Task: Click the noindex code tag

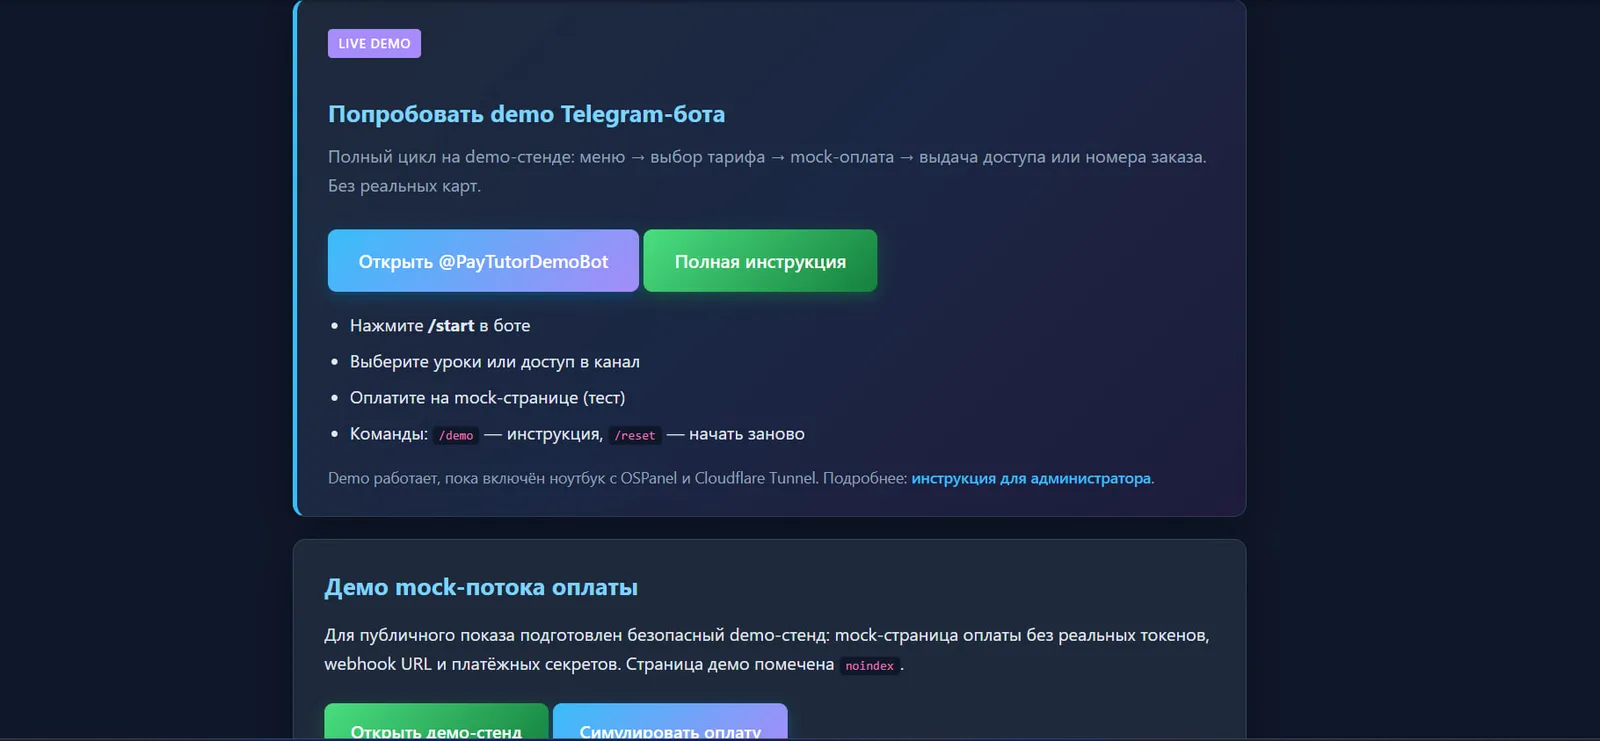Action: (869, 666)
